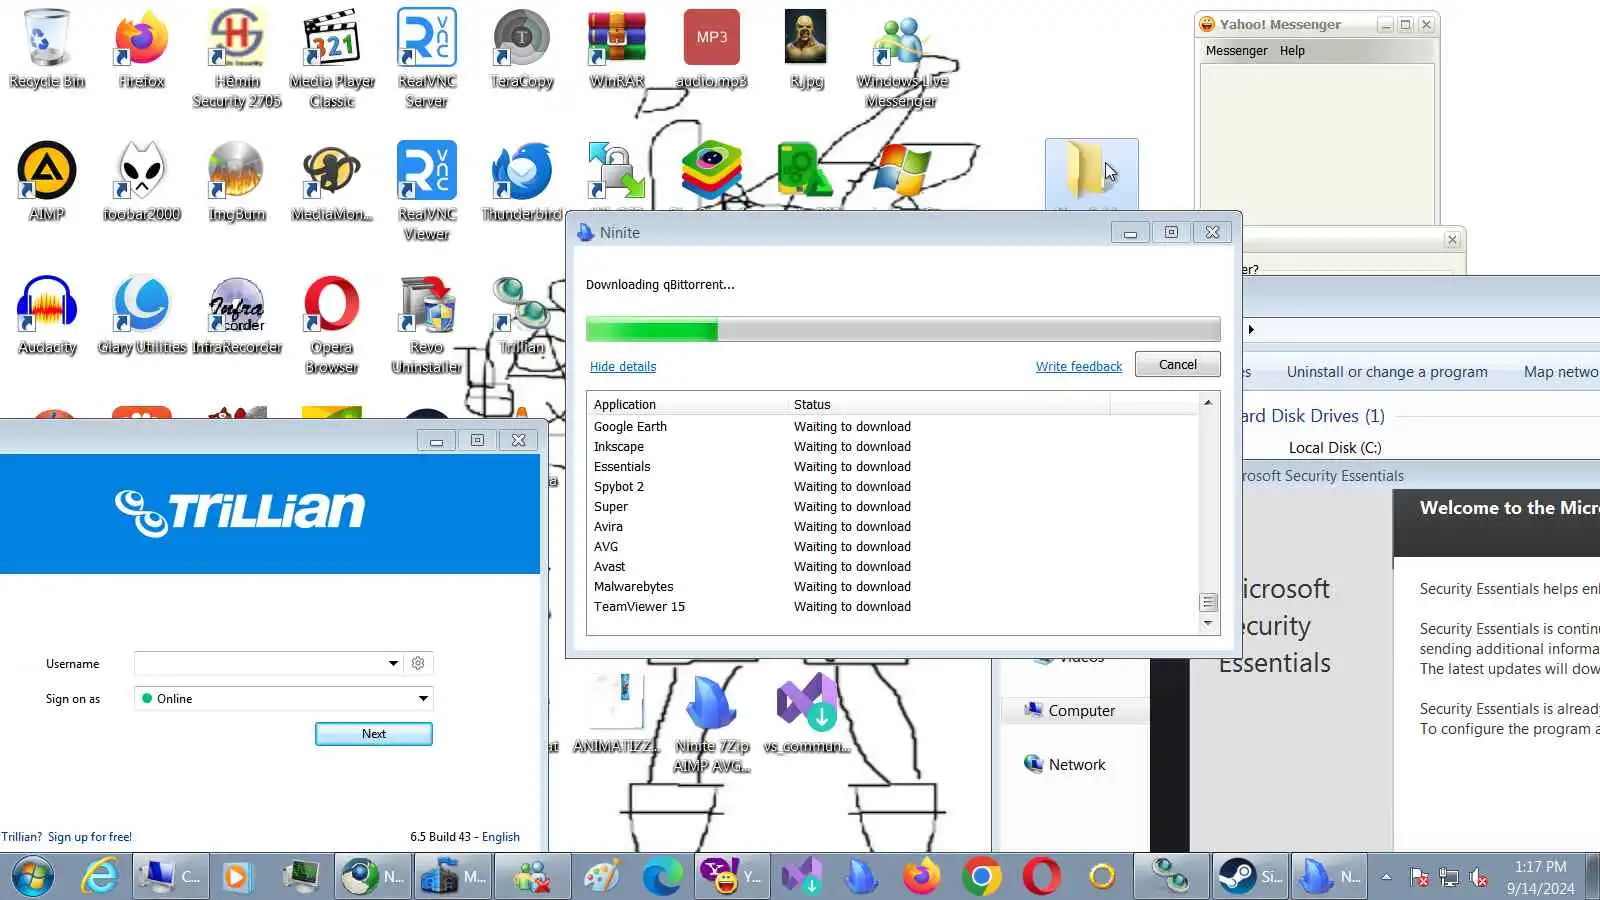The height and width of the screenshot is (900, 1600).
Task: Open Audacity from the desktop
Action: click(x=47, y=315)
